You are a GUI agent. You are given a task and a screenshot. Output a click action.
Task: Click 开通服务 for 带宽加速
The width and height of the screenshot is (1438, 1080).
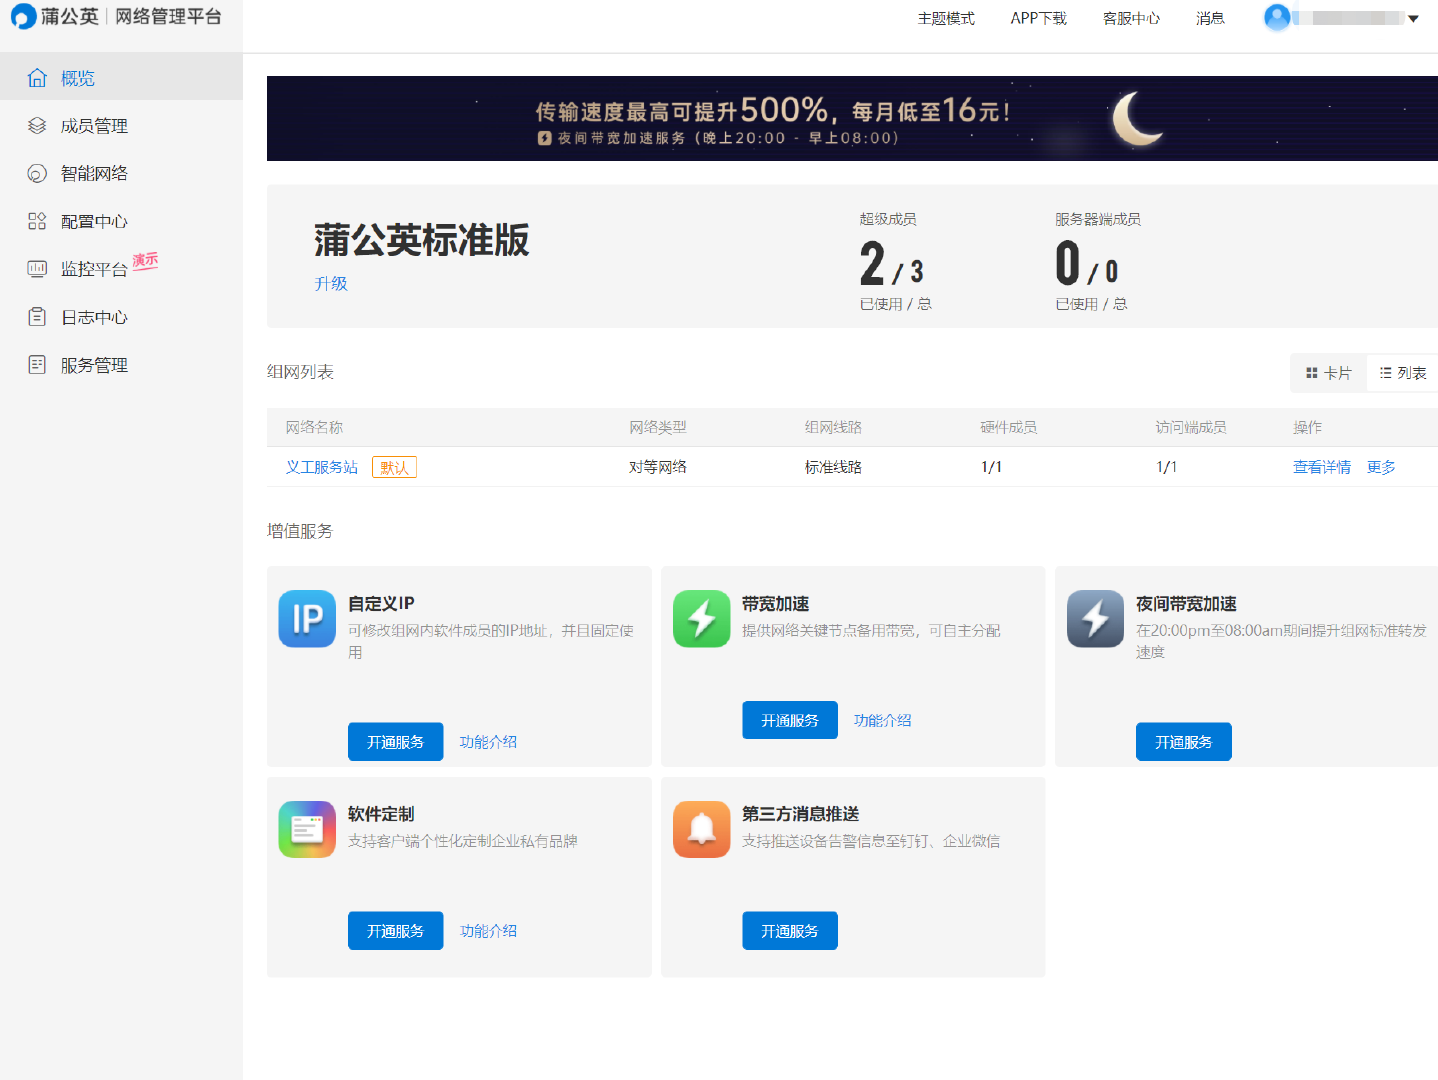click(790, 720)
